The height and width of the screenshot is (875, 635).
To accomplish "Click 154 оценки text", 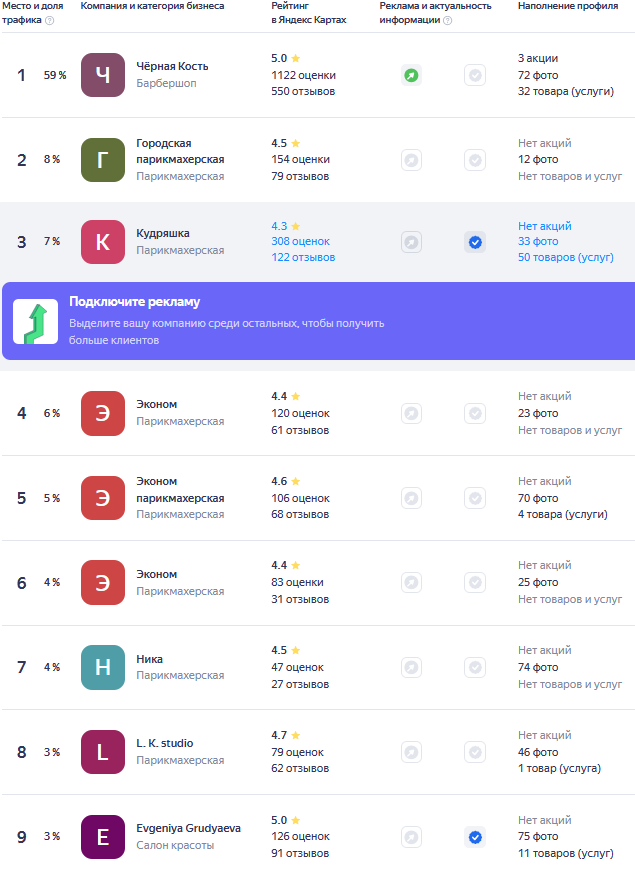I will 300,160.
